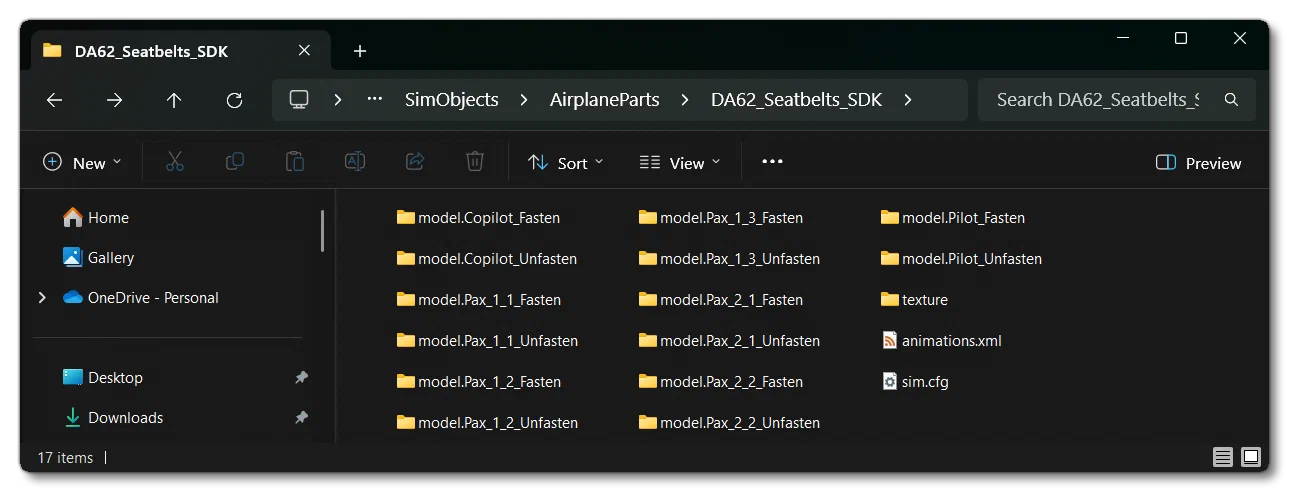
Task: Expand the chevron after This PC icon
Action: (338, 100)
